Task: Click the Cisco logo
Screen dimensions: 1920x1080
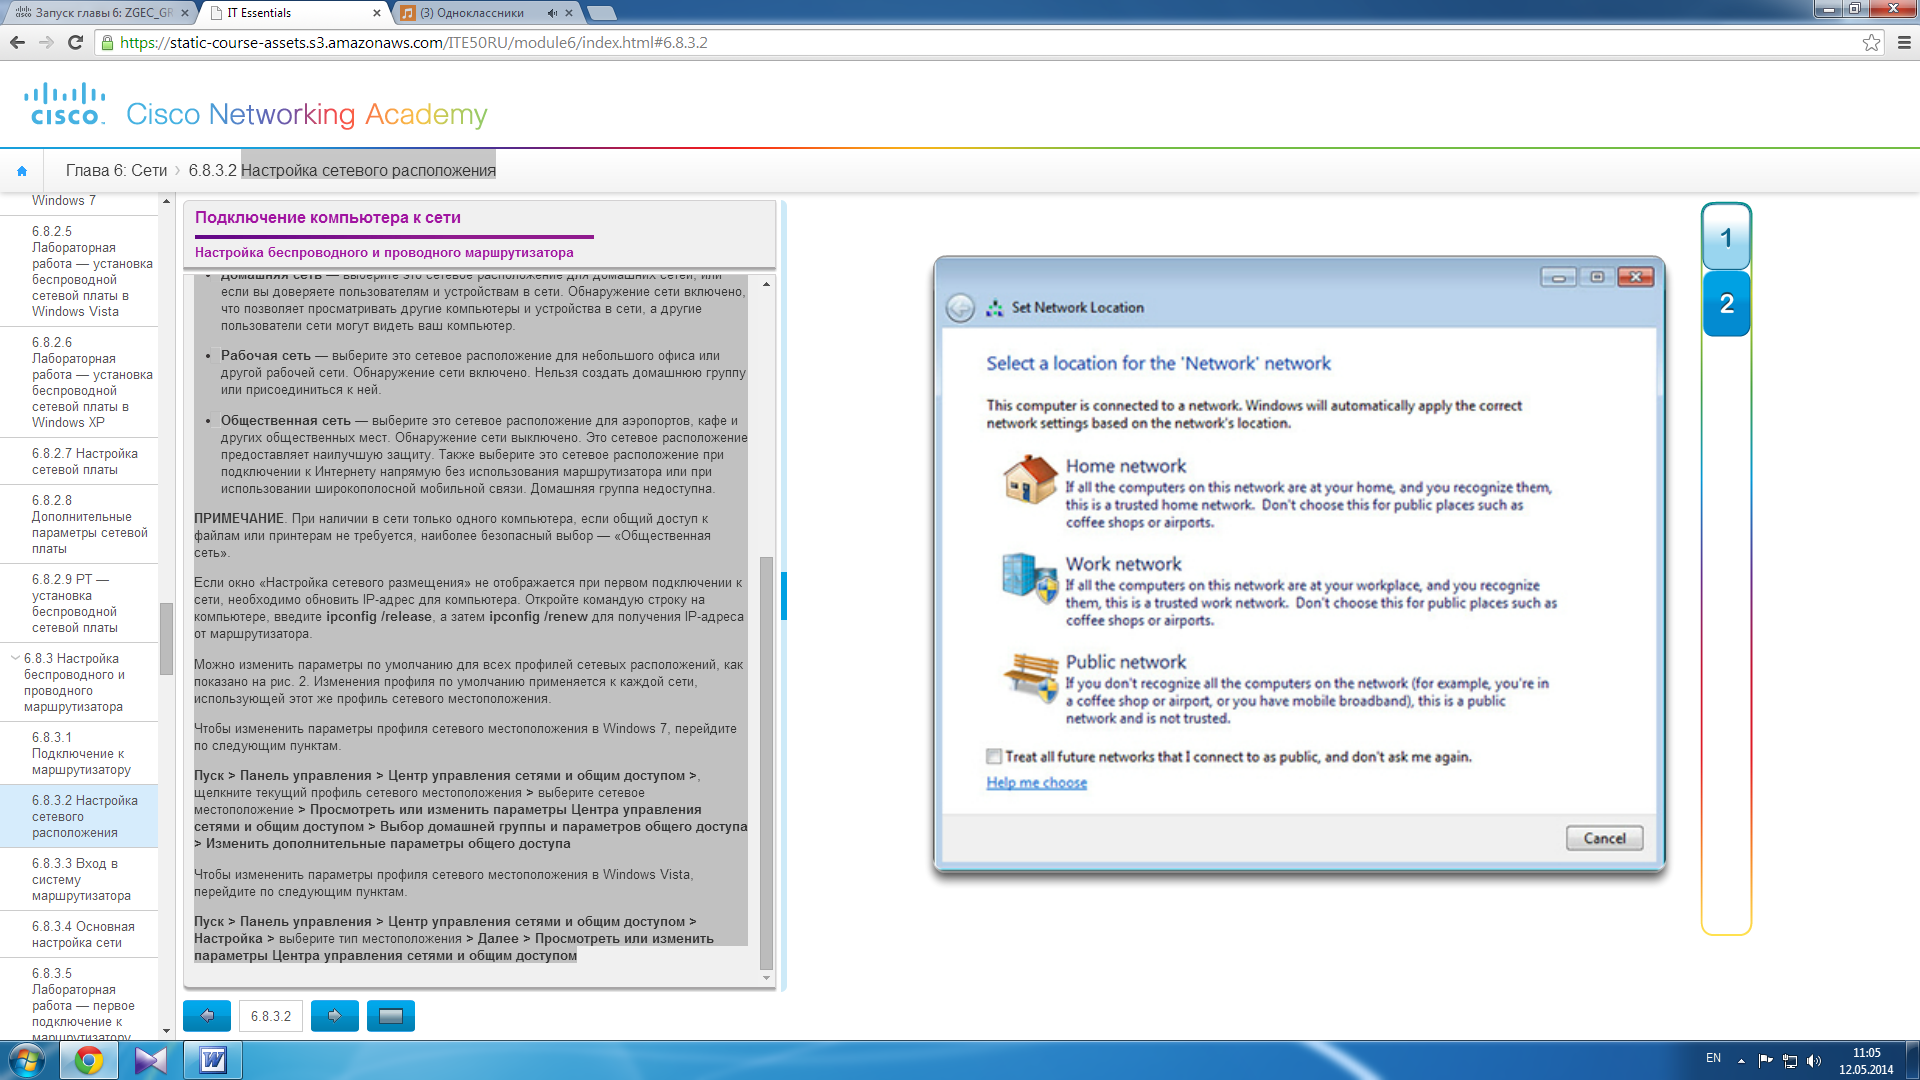Action: [65, 104]
